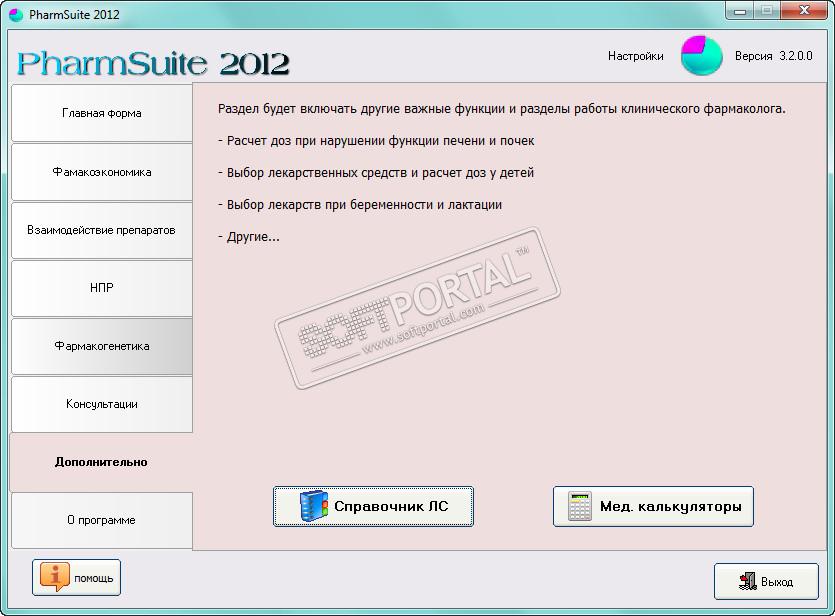Image resolution: width=835 pixels, height=616 pixels.
Task: Show the О программе tab
Action: point(102,520)
